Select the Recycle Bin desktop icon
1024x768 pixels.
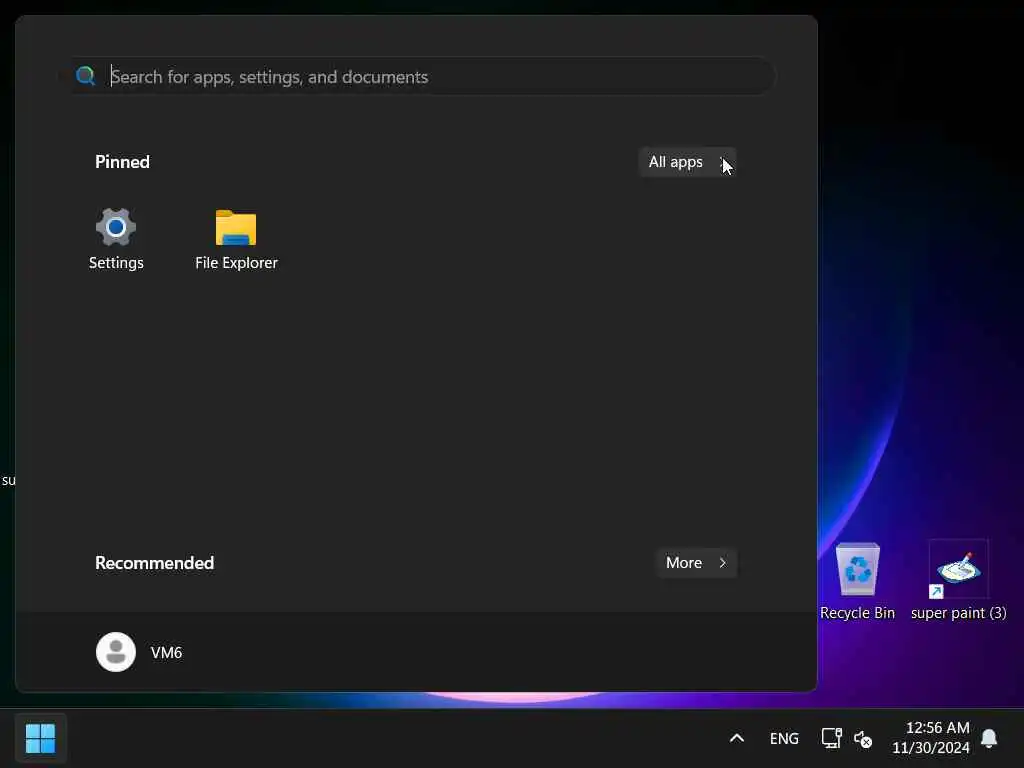857,581
